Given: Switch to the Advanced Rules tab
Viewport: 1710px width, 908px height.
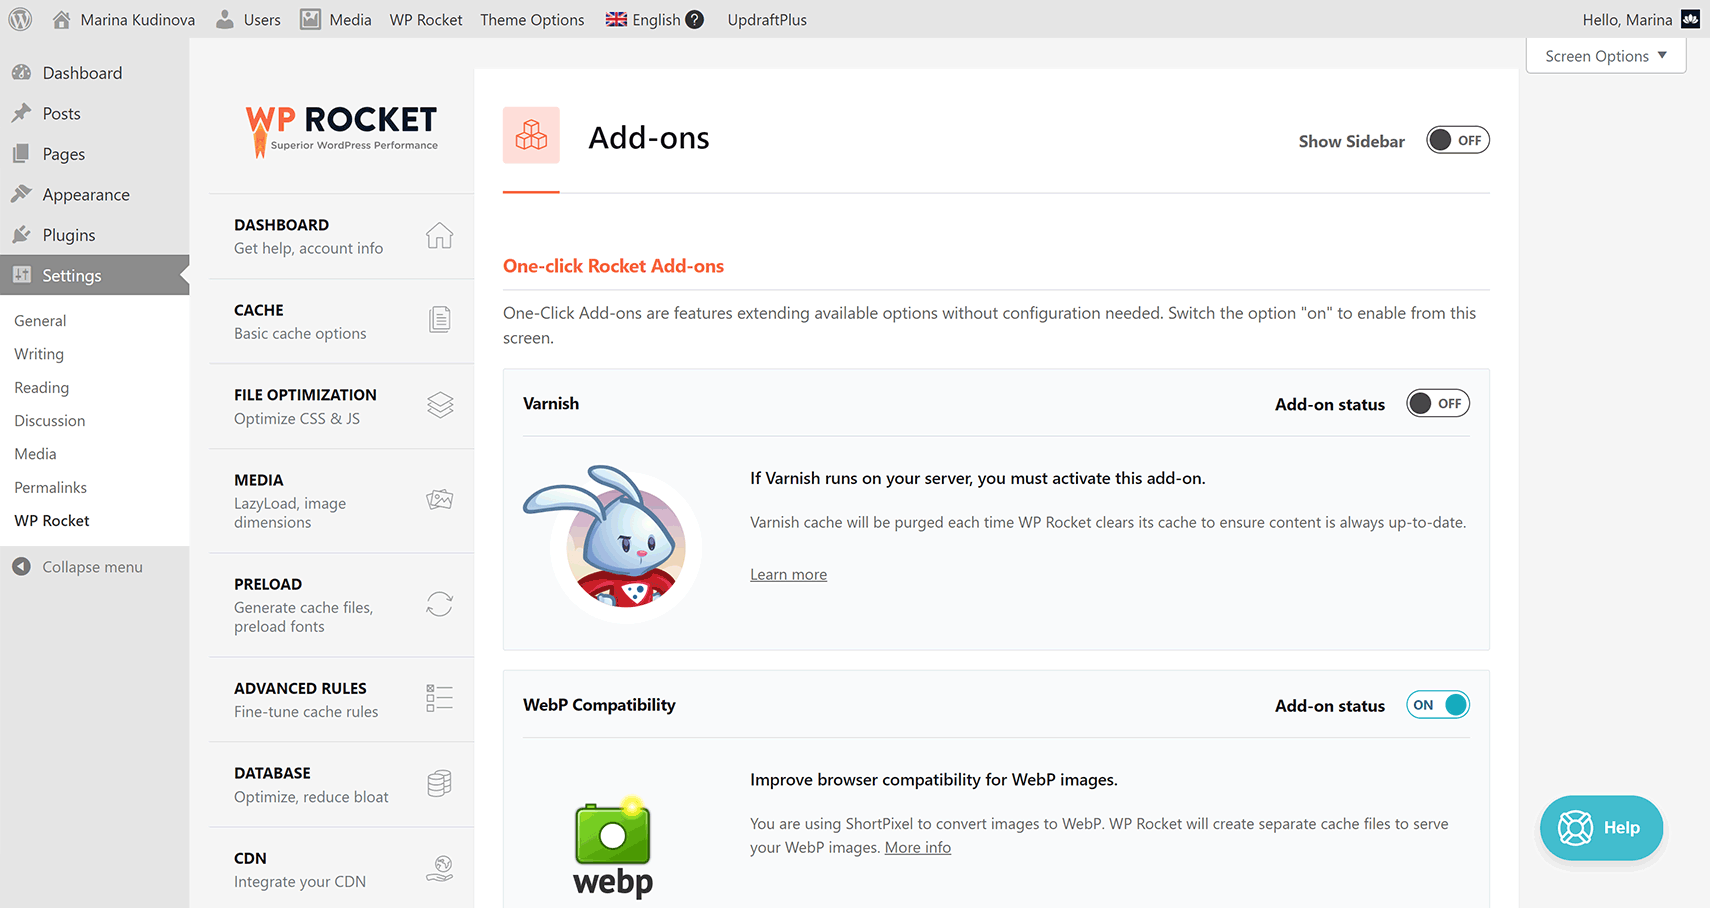Looking at the screenshot, I should pyautogui.click(x=342, y=699).
